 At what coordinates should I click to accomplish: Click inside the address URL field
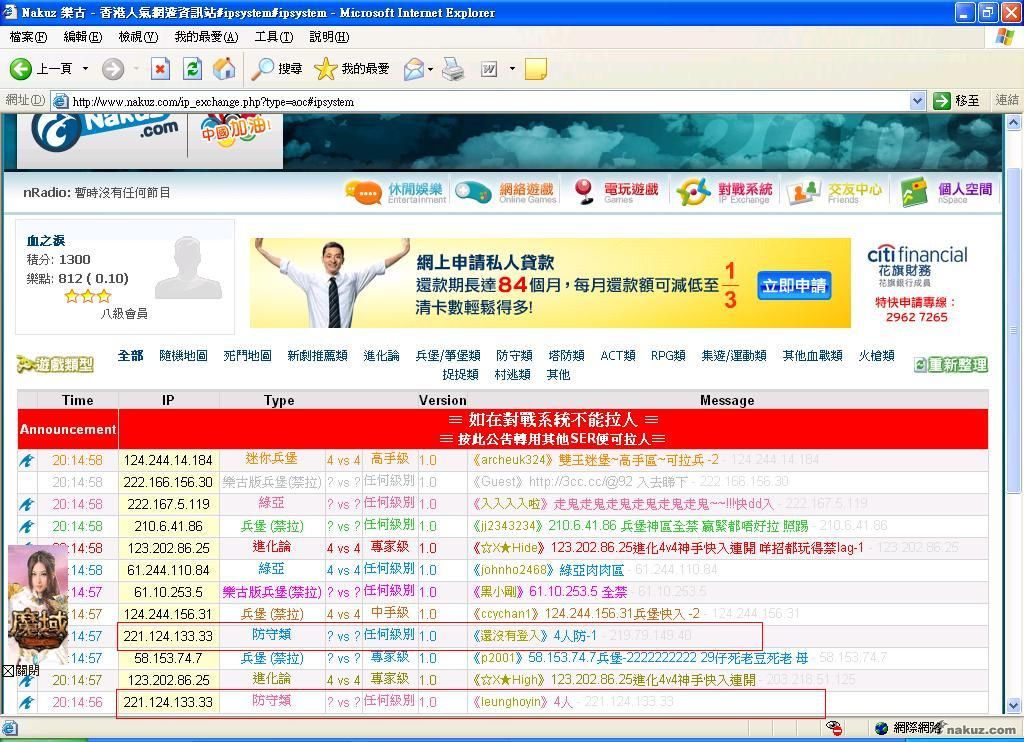coord(480,101)
